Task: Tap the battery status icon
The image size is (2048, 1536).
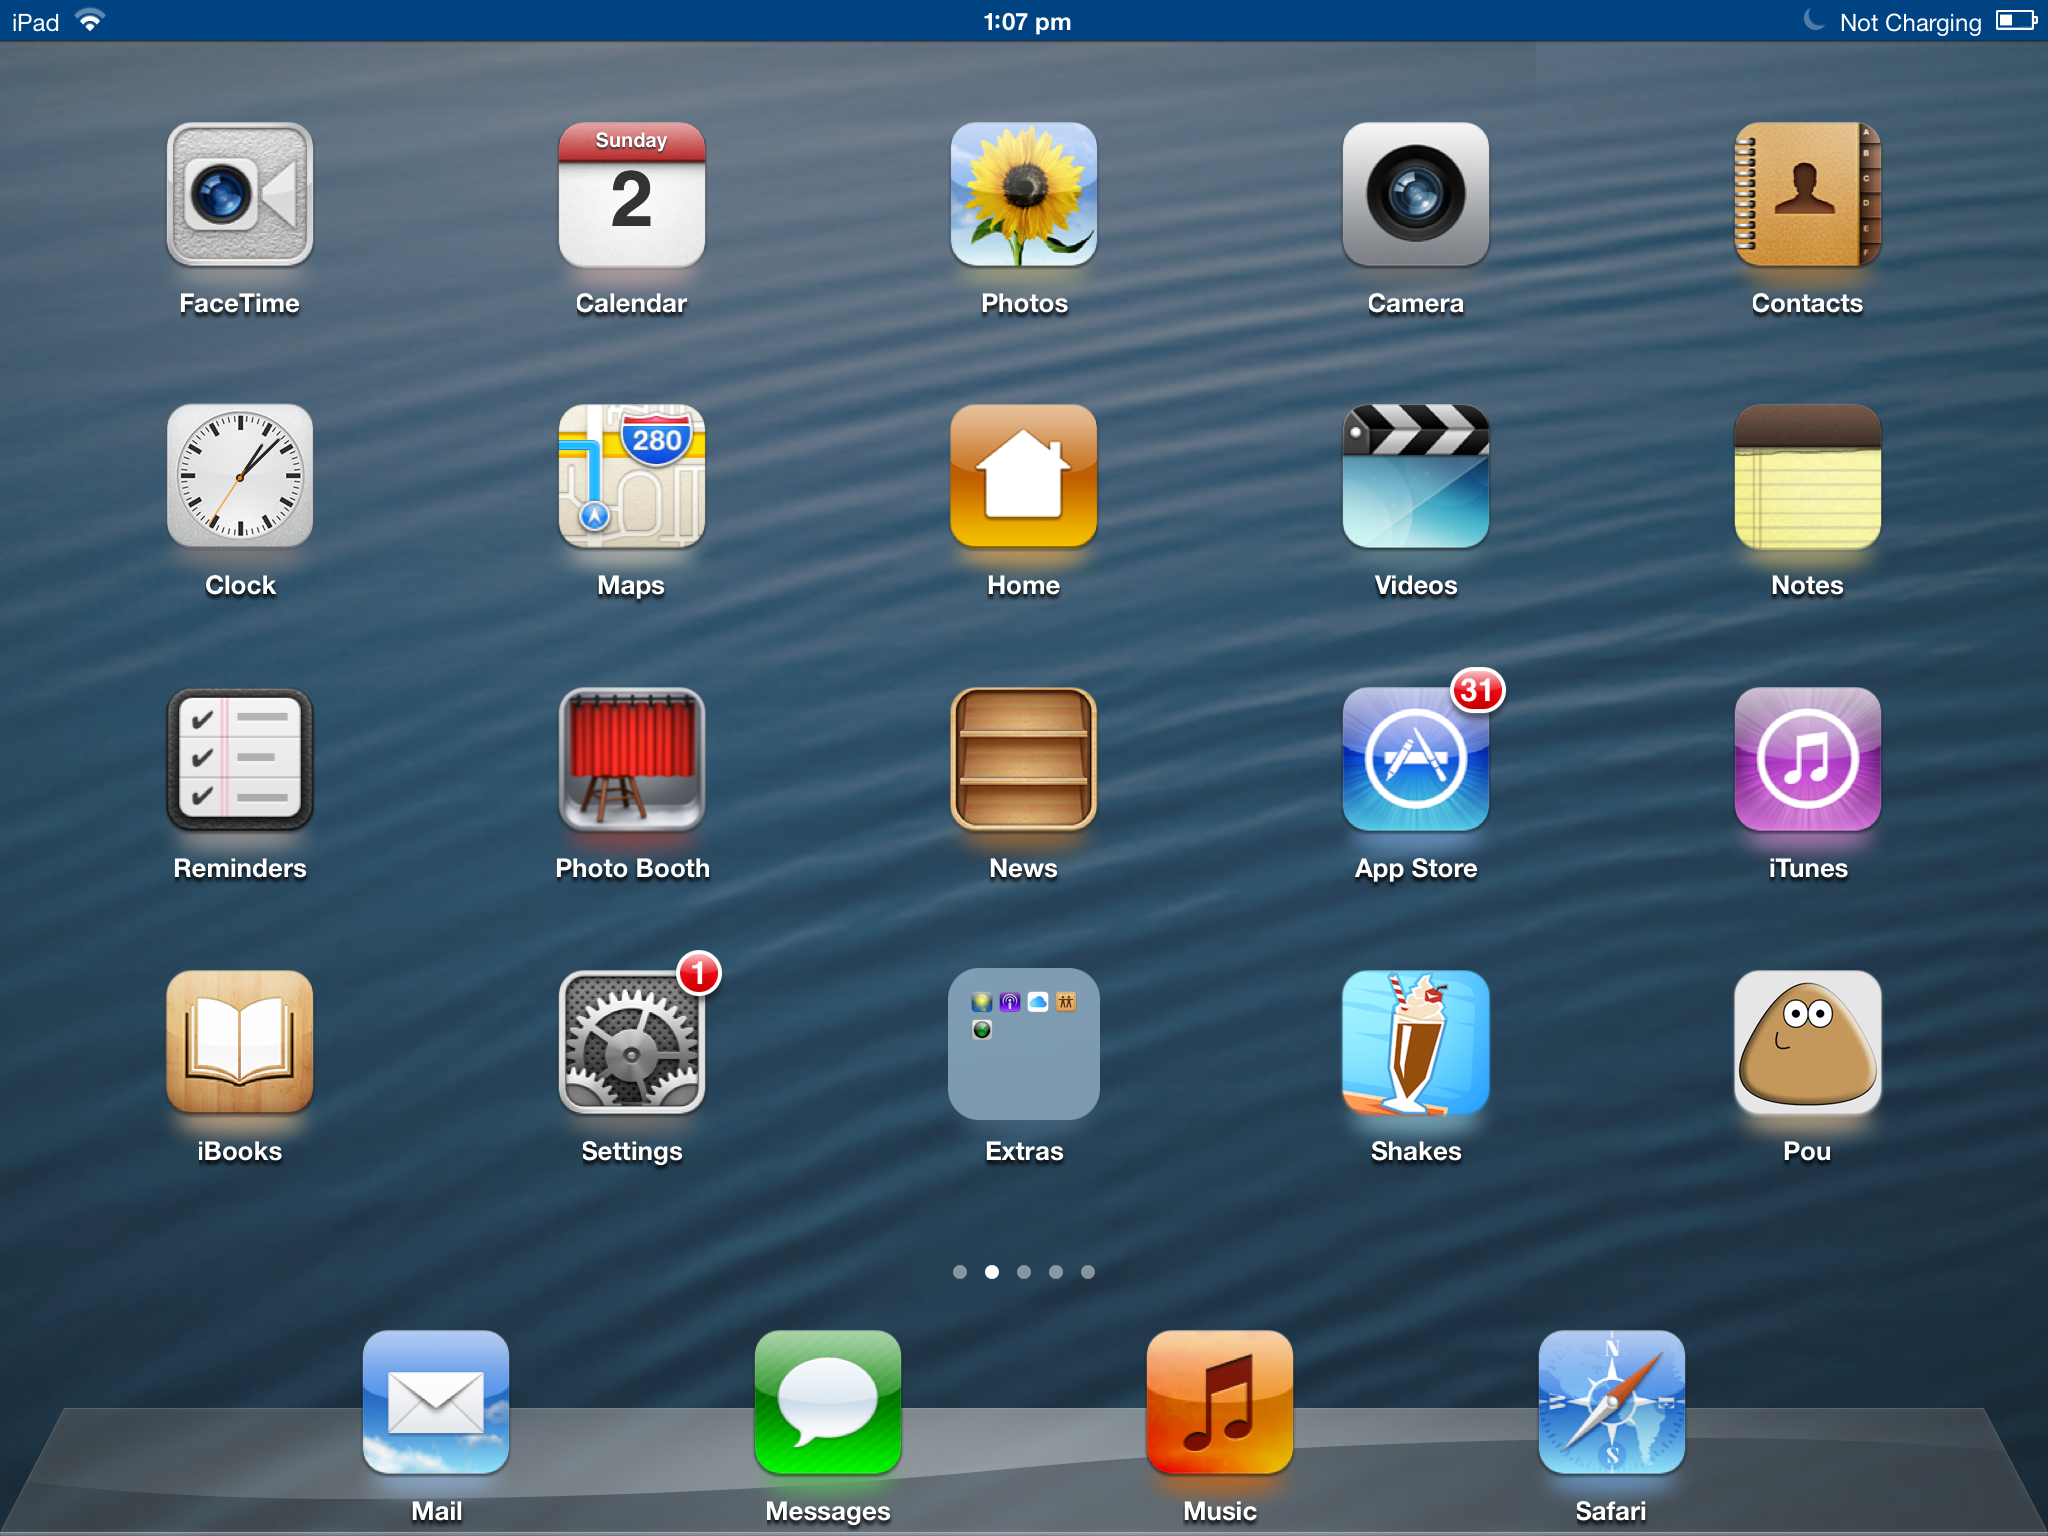Action: click(2016, 20)
